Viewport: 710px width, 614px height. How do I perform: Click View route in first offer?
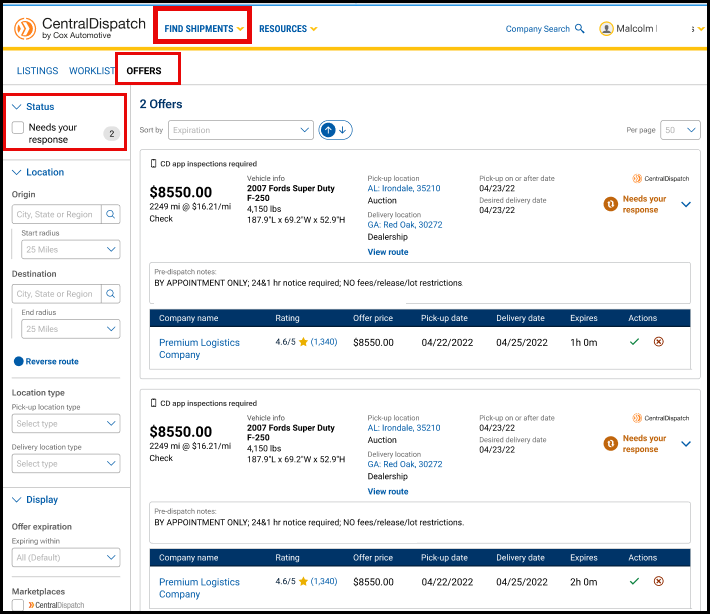click(x=388, y=252)
